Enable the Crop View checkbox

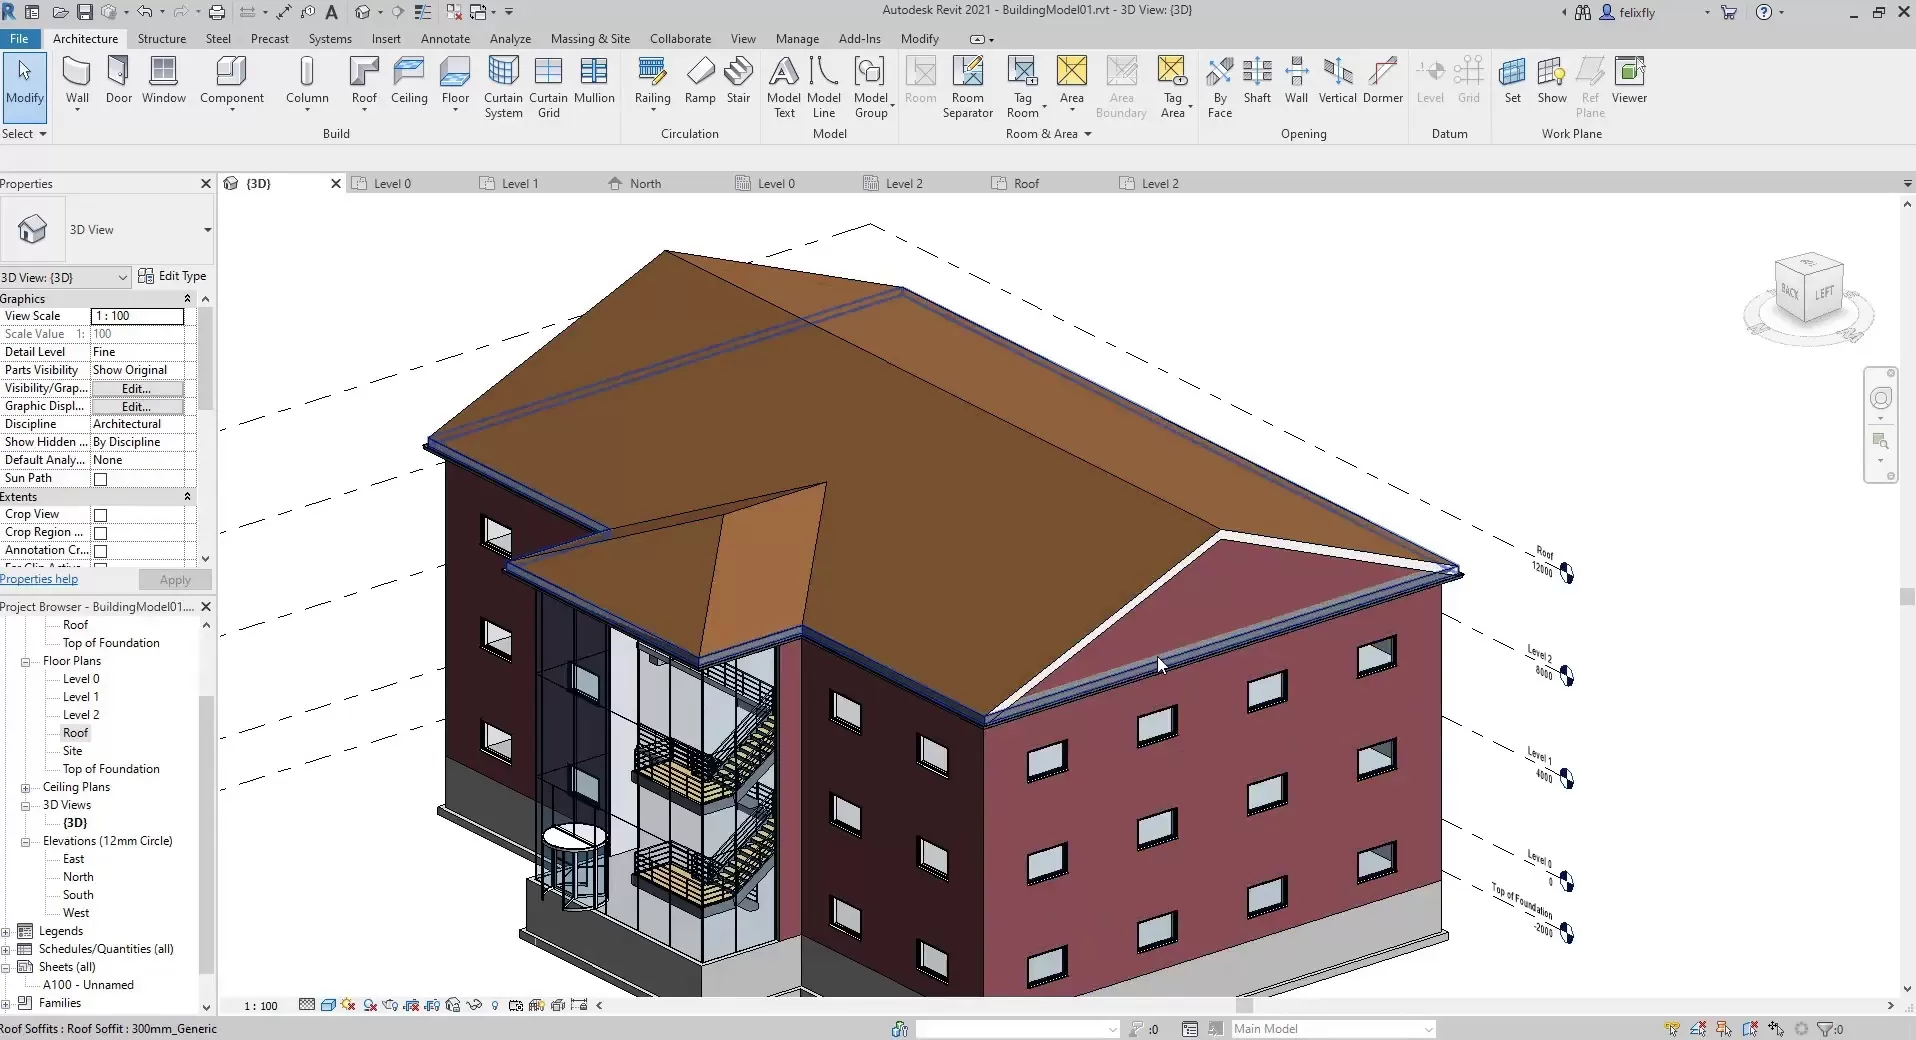[x=101, y=515]
